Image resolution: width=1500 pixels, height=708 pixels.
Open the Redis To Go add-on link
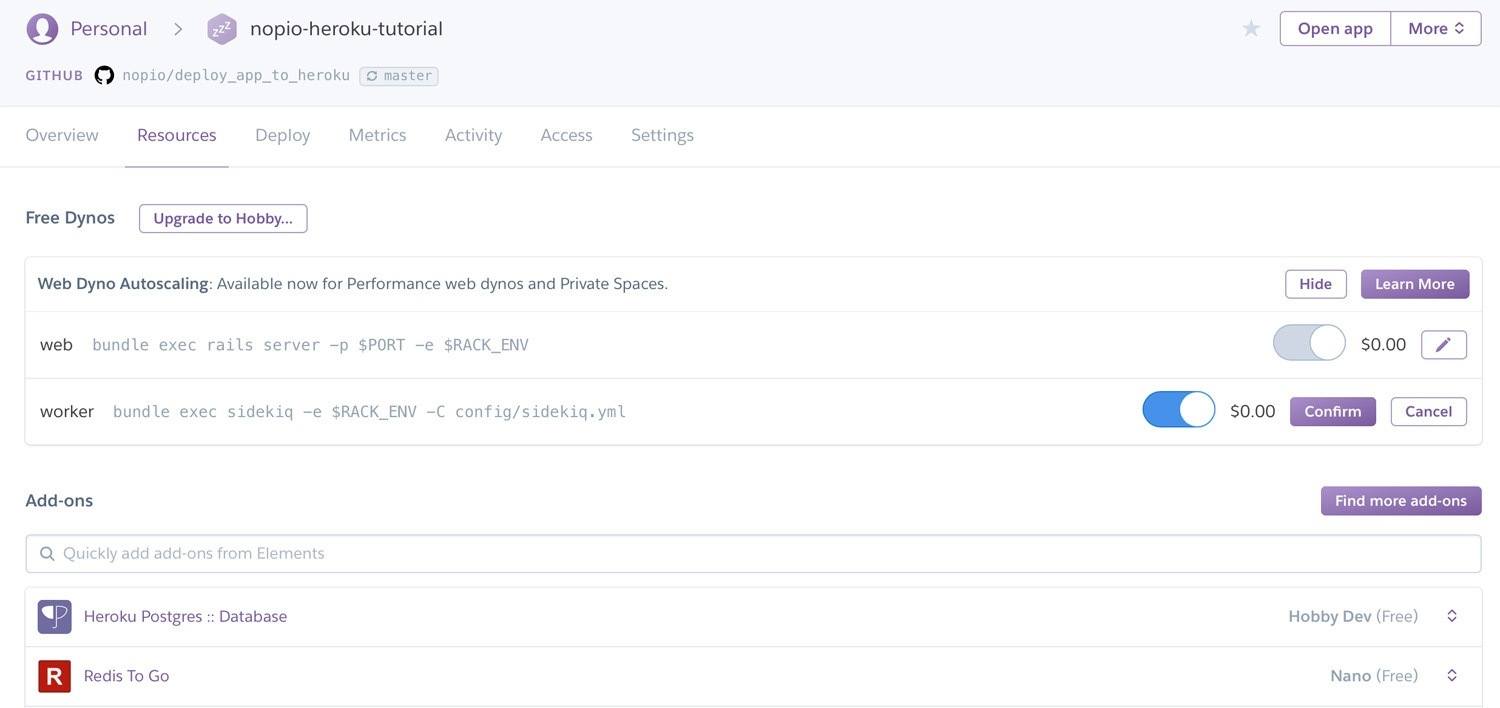pyautogui.click(x=126, y=676)
